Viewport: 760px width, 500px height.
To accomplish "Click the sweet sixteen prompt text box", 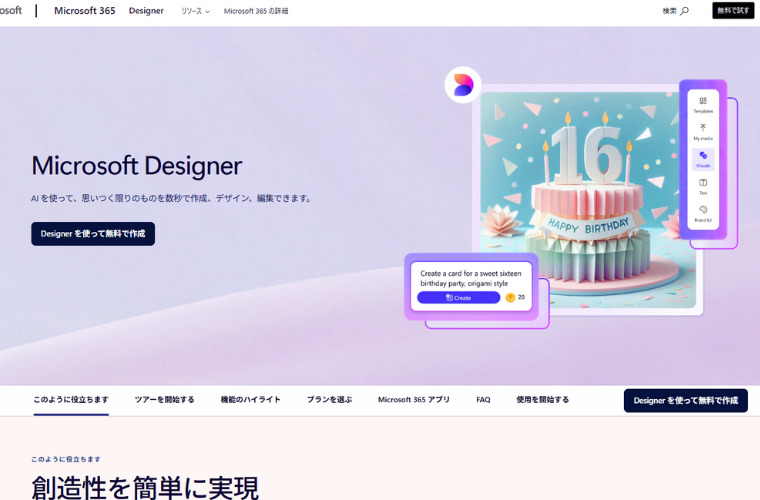I will pos(471,278).
